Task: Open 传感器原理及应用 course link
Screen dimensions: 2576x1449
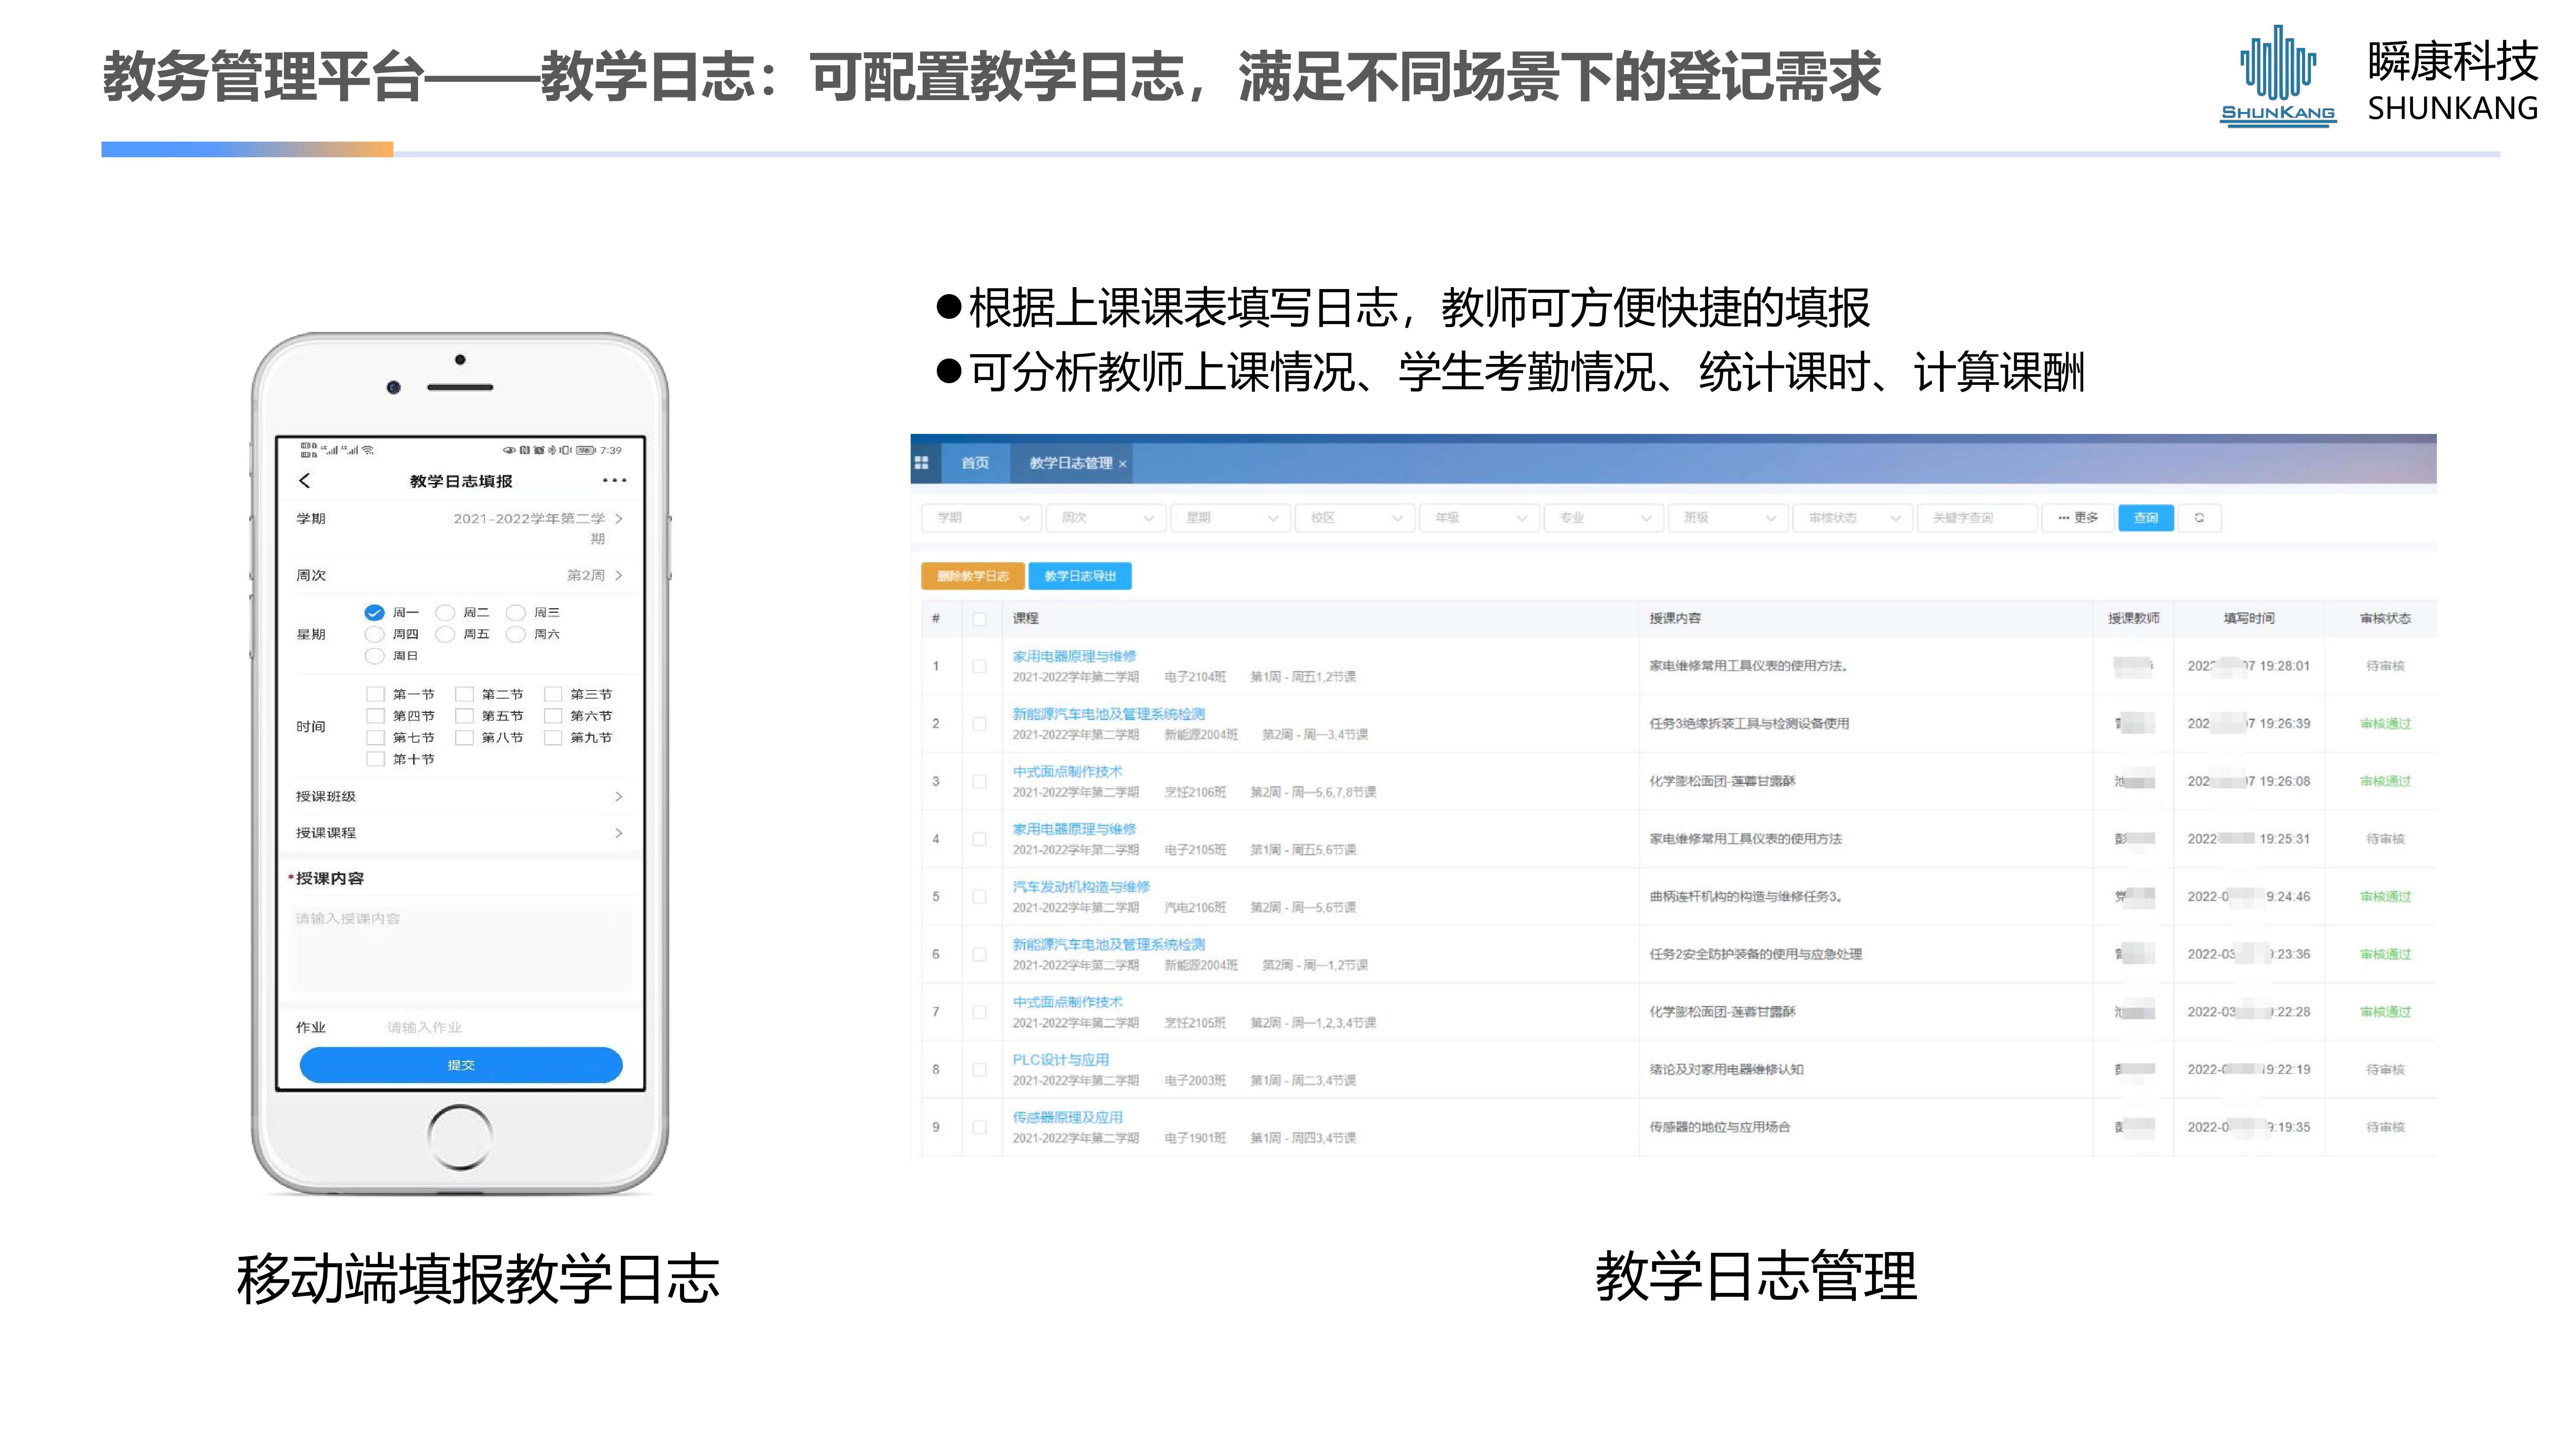Action: click(x=1067, y=1118)
